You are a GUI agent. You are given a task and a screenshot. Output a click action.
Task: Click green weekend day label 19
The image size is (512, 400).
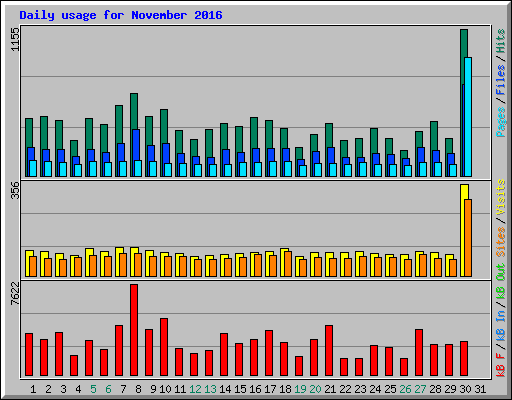click(300, 389)
